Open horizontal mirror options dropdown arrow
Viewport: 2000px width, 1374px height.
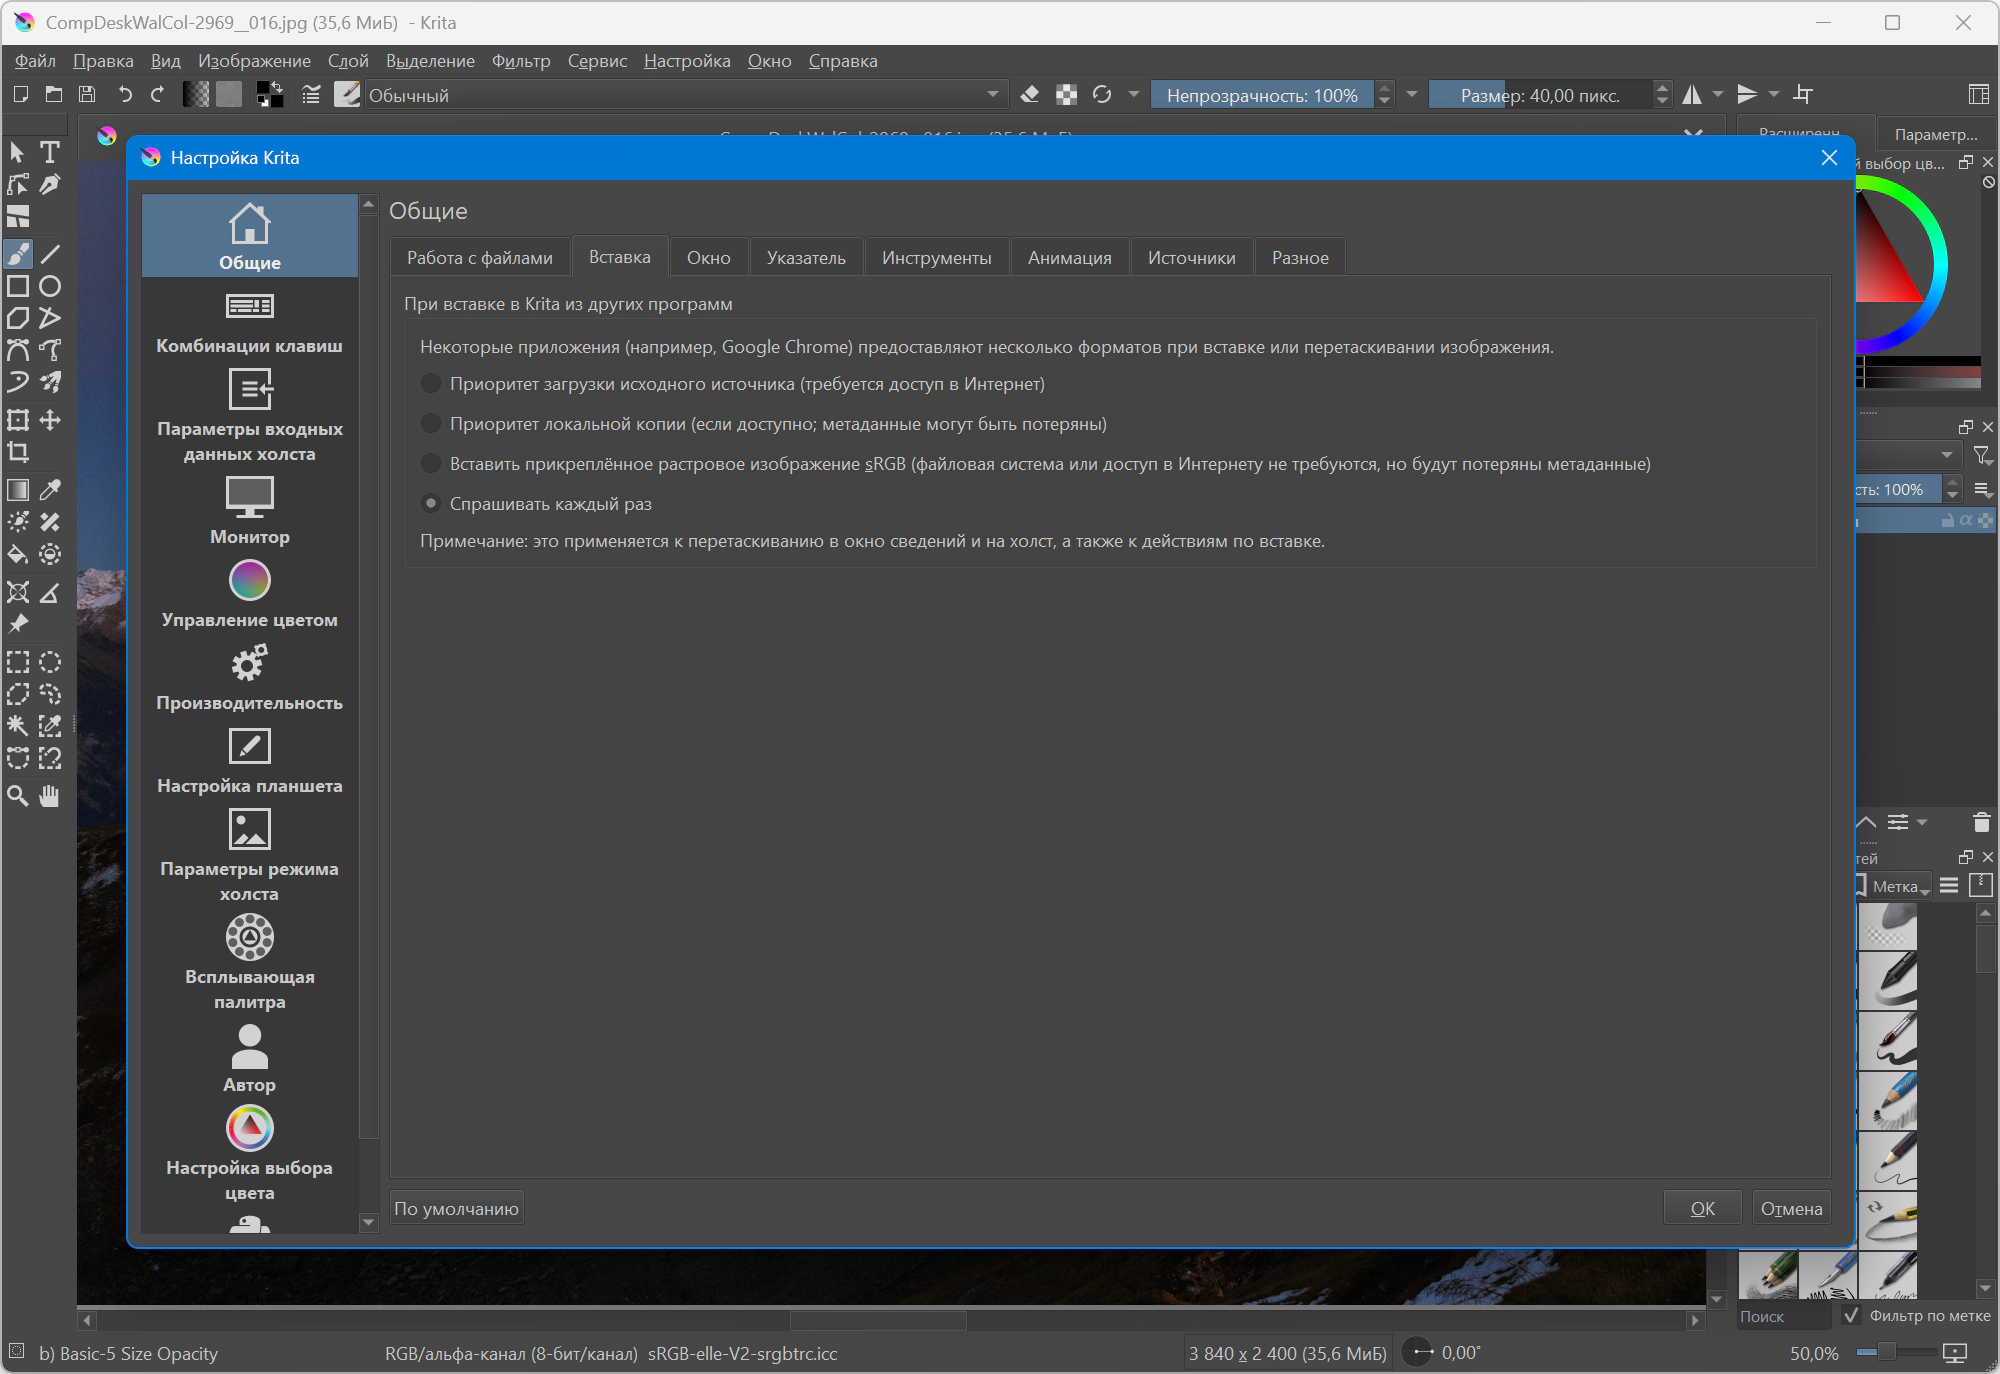tap(1718, 94)
